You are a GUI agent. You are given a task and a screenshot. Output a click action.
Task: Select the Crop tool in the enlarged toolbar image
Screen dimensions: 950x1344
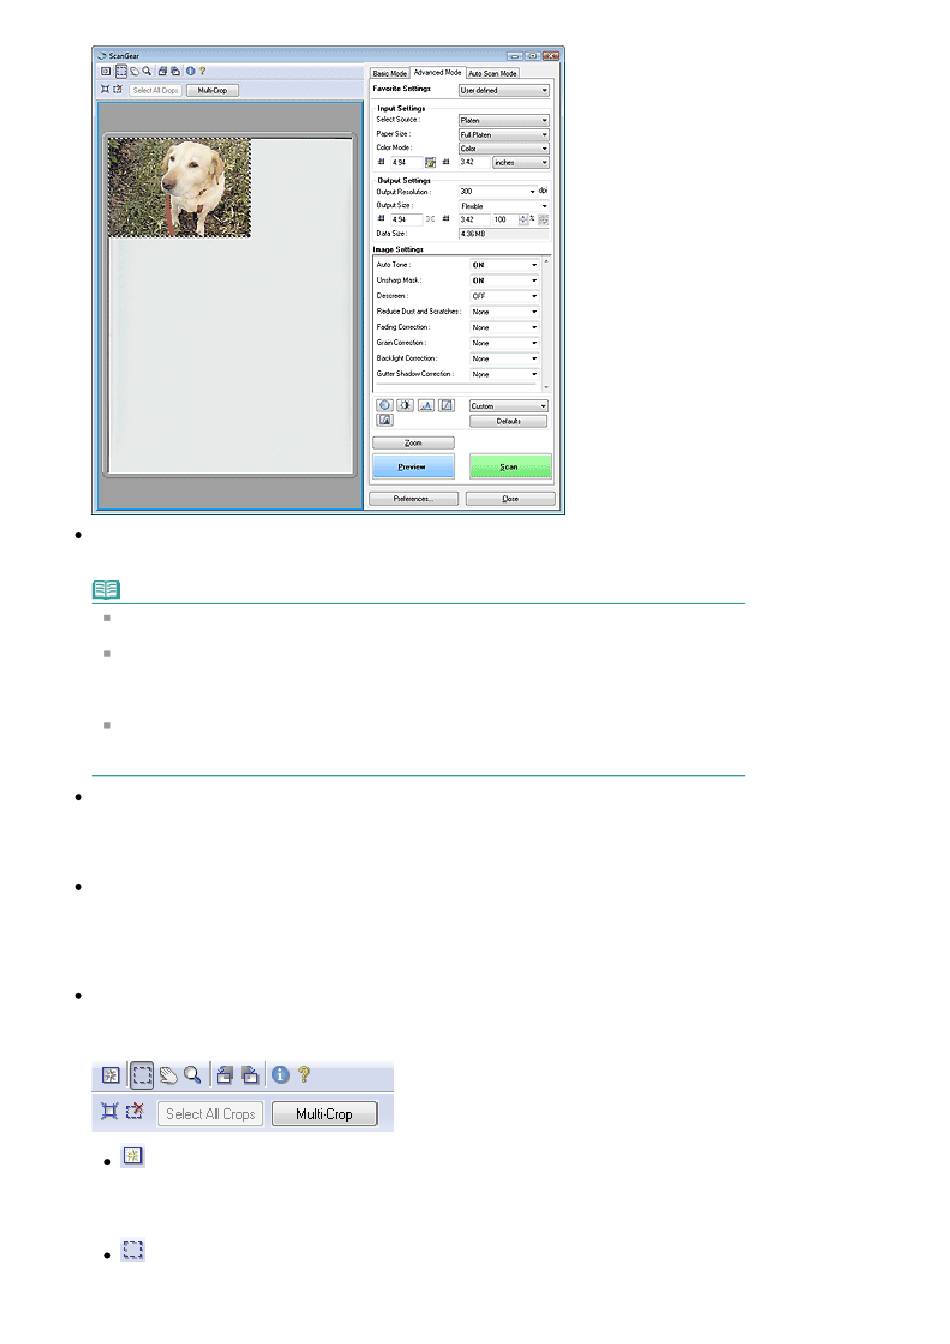[142, 1076]
